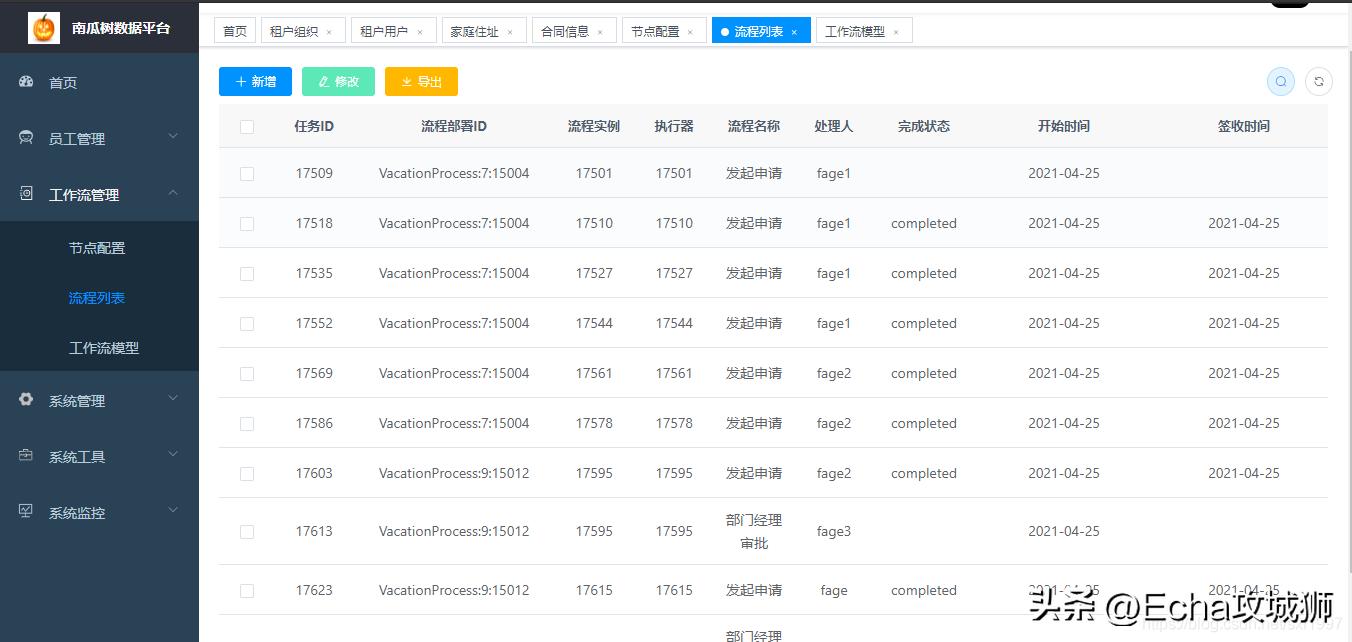Screen dimensions: 1352x642
Task: Click the refresh icon to reload the table
Action: [1319, 81]
